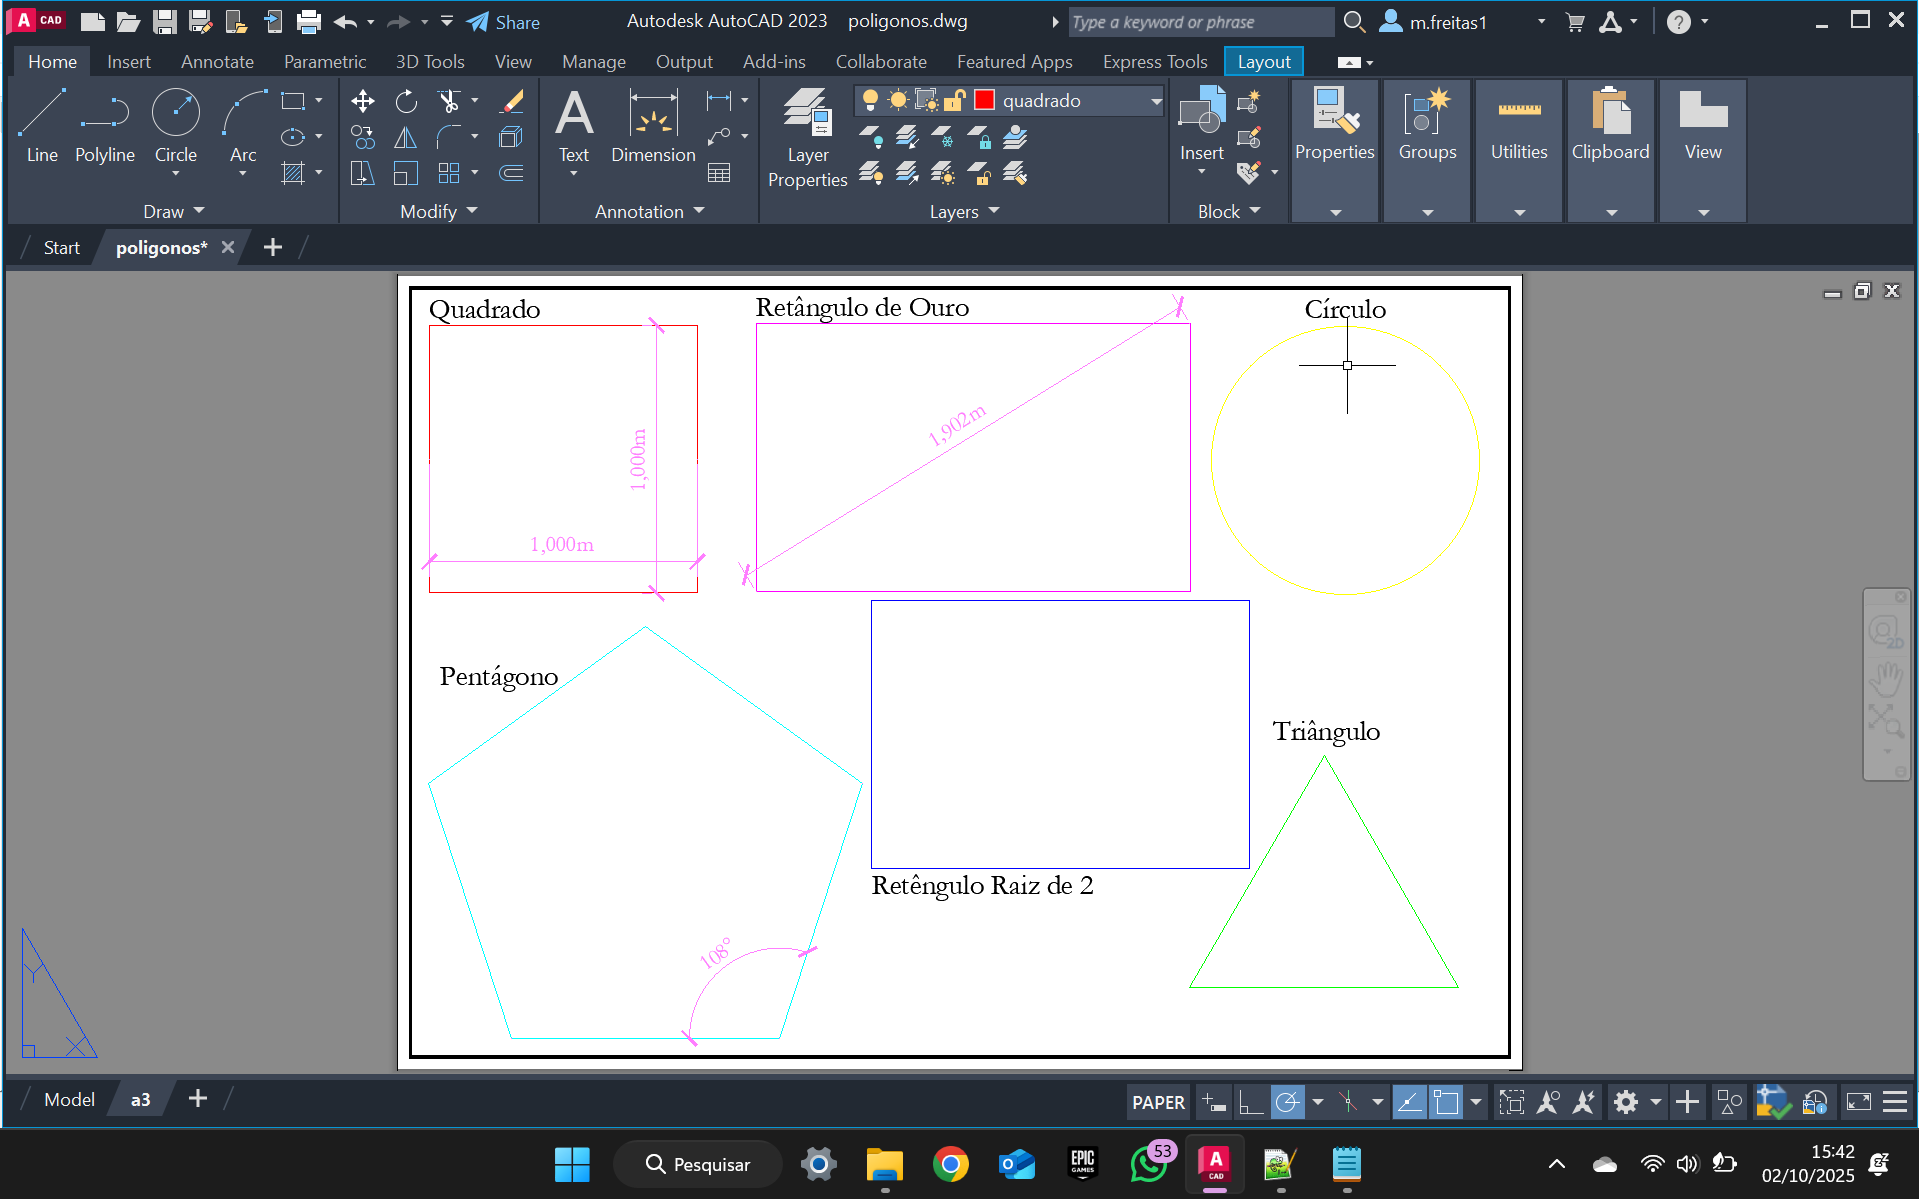Toggle polar tracking in status bar
Screen dimensions: 1919x1199
(x=1287, y=1102)
